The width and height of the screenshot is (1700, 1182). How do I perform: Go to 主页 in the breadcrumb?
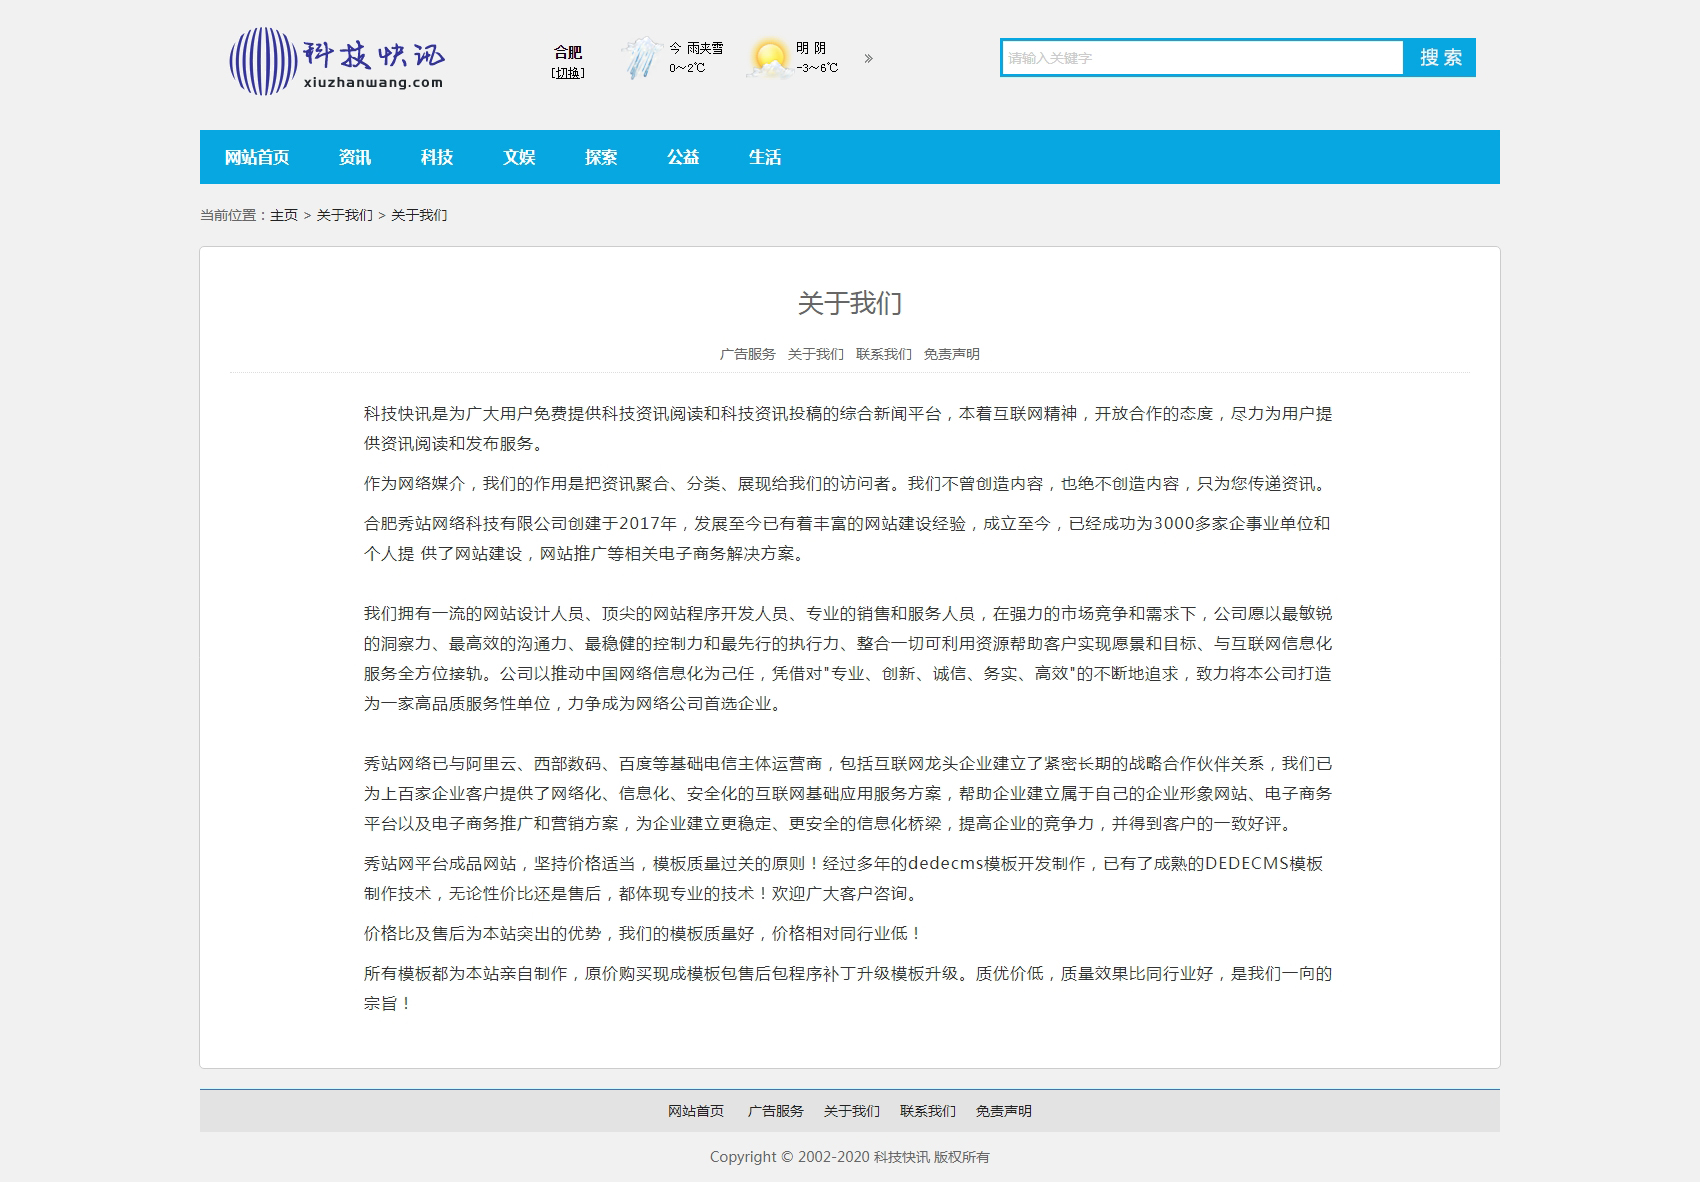point(284,215)
